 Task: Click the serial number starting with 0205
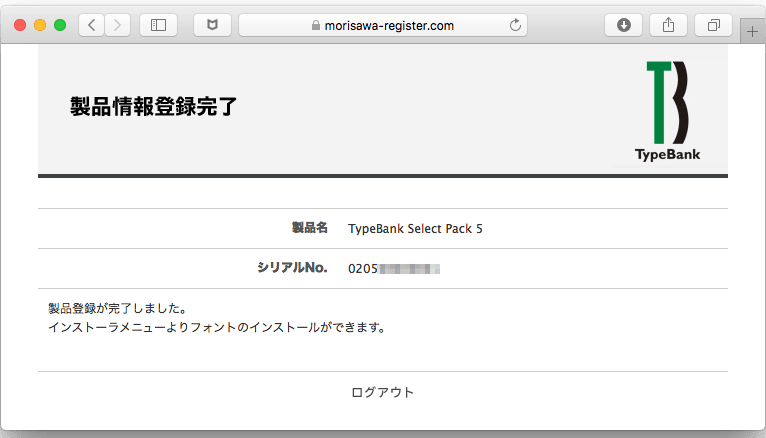(394, 269)
